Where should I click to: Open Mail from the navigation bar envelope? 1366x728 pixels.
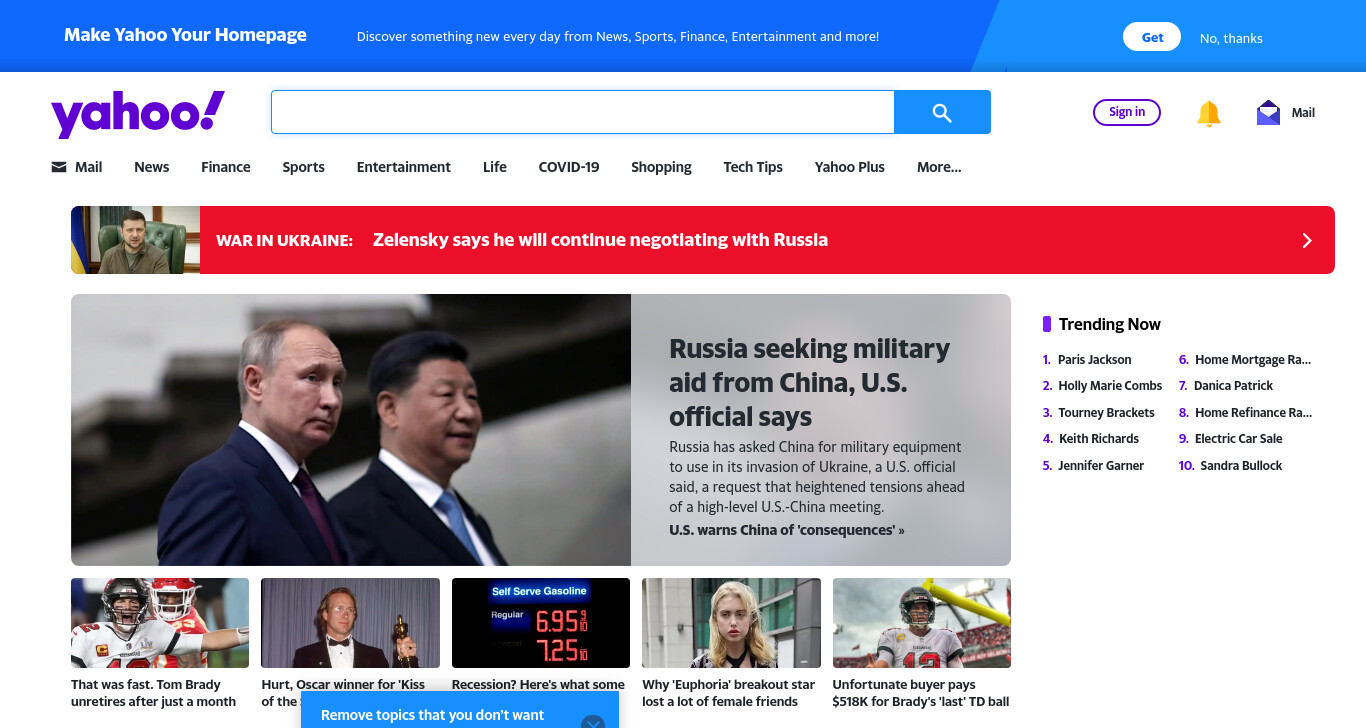(x=59, y=167)
